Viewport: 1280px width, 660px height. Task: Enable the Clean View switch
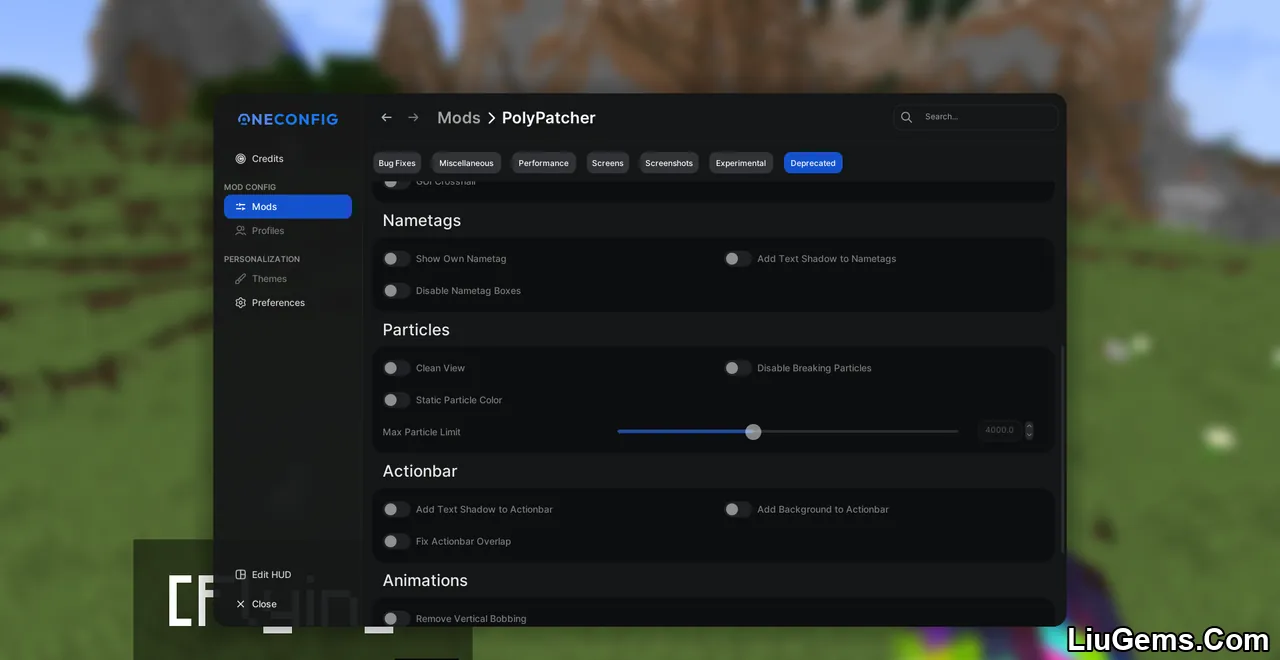tap(397, 368)
